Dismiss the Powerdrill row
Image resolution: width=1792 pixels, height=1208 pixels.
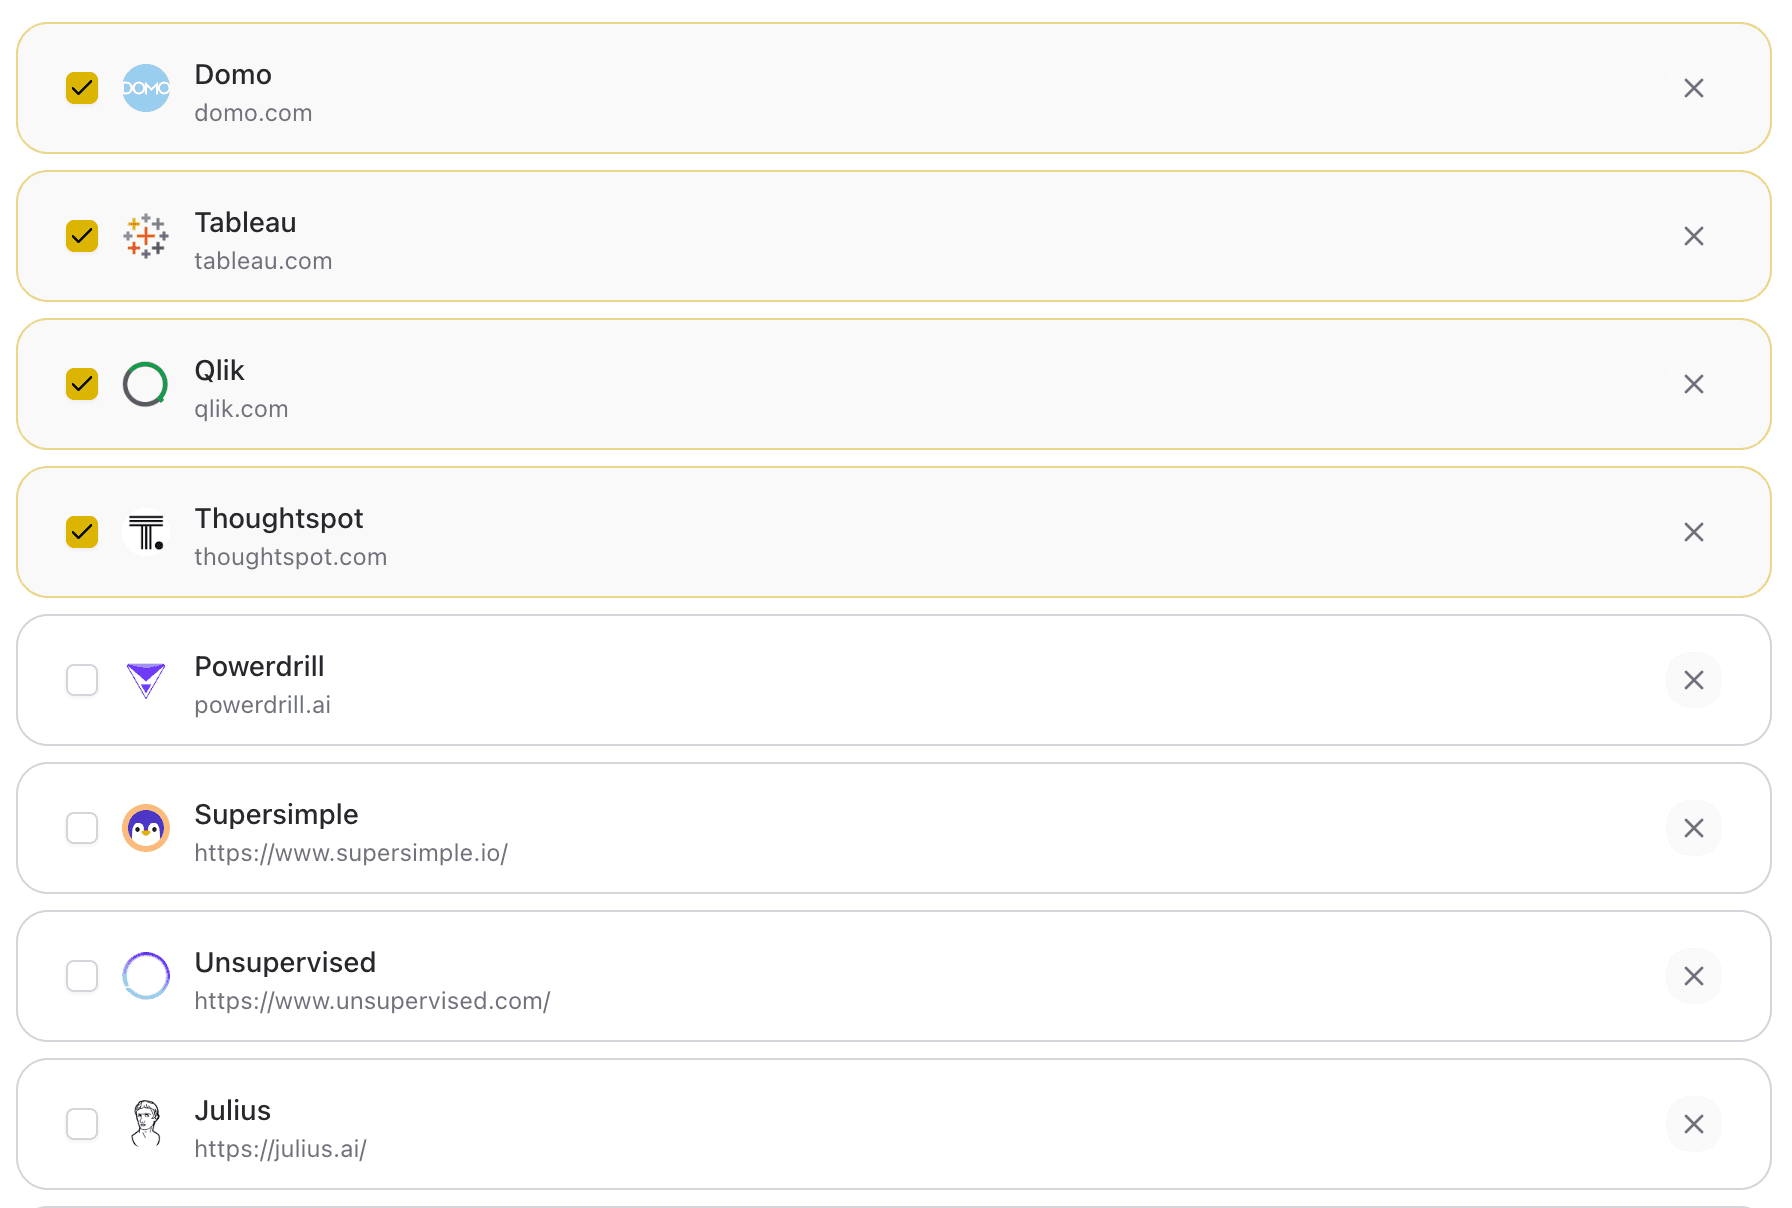tap(1694, 680)
